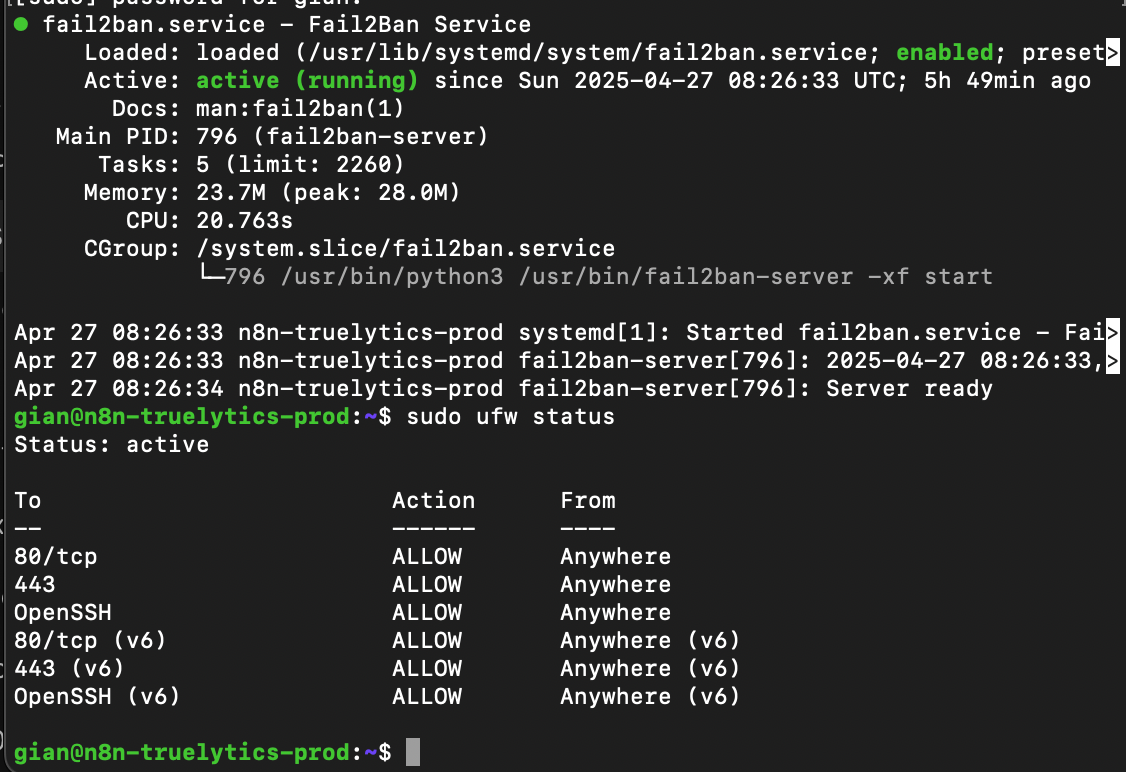Viewport: 1126px width, 772px height.
Task: Click the 'From' column header
Action: [587, 501]
